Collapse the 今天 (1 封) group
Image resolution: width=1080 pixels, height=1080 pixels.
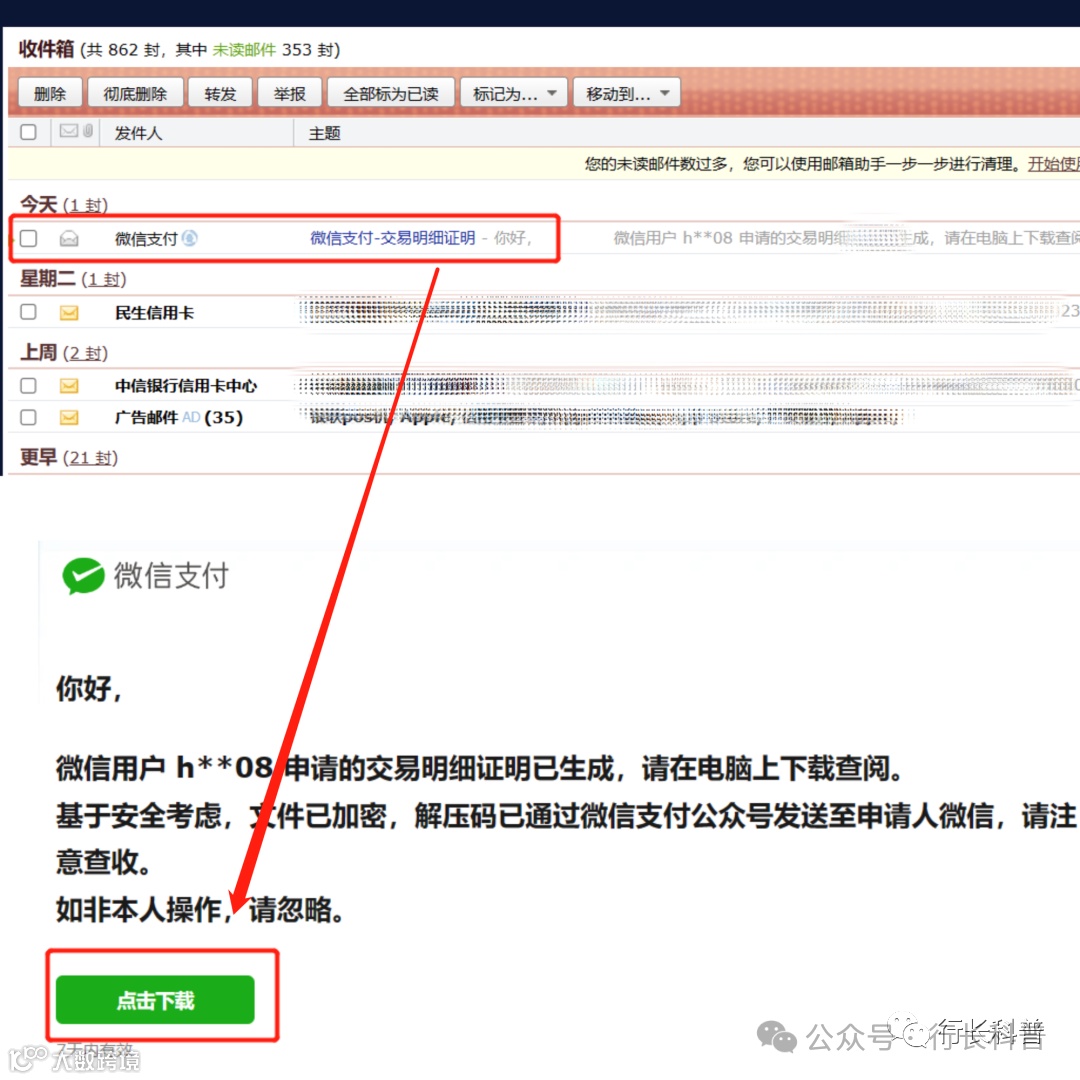point(63,205)
